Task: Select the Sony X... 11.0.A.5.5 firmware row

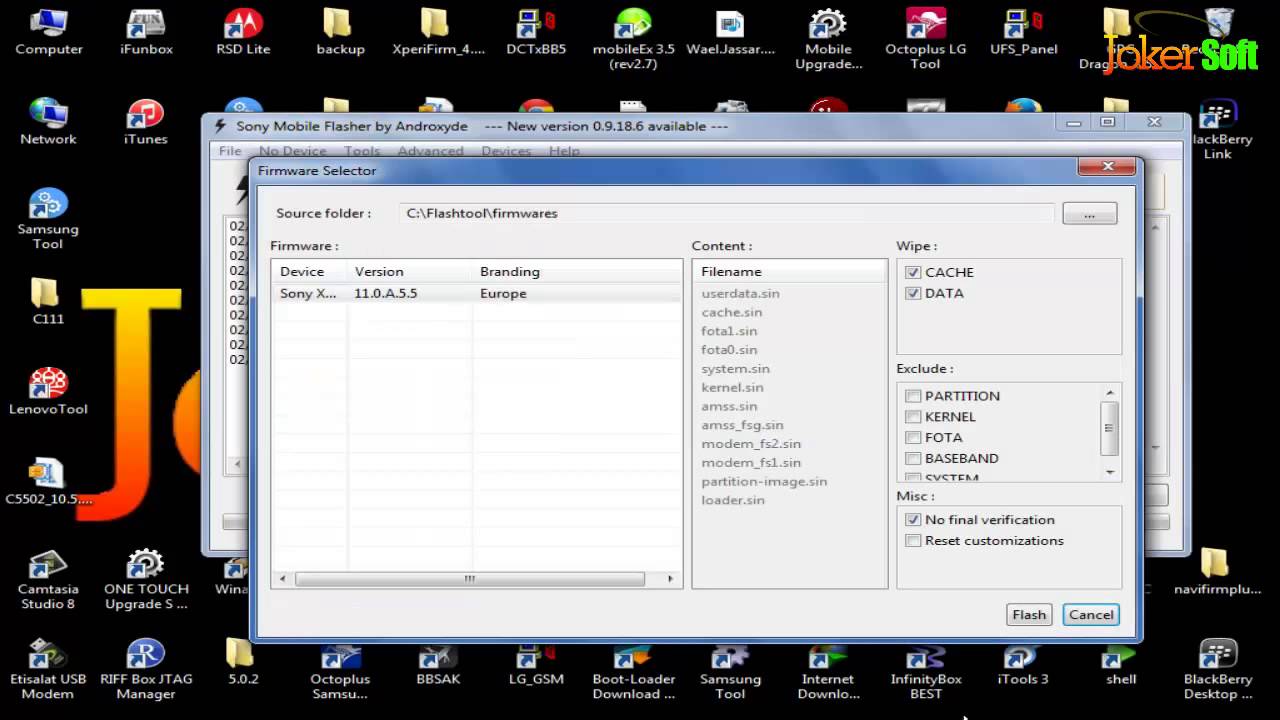Action: pos(476,293)
